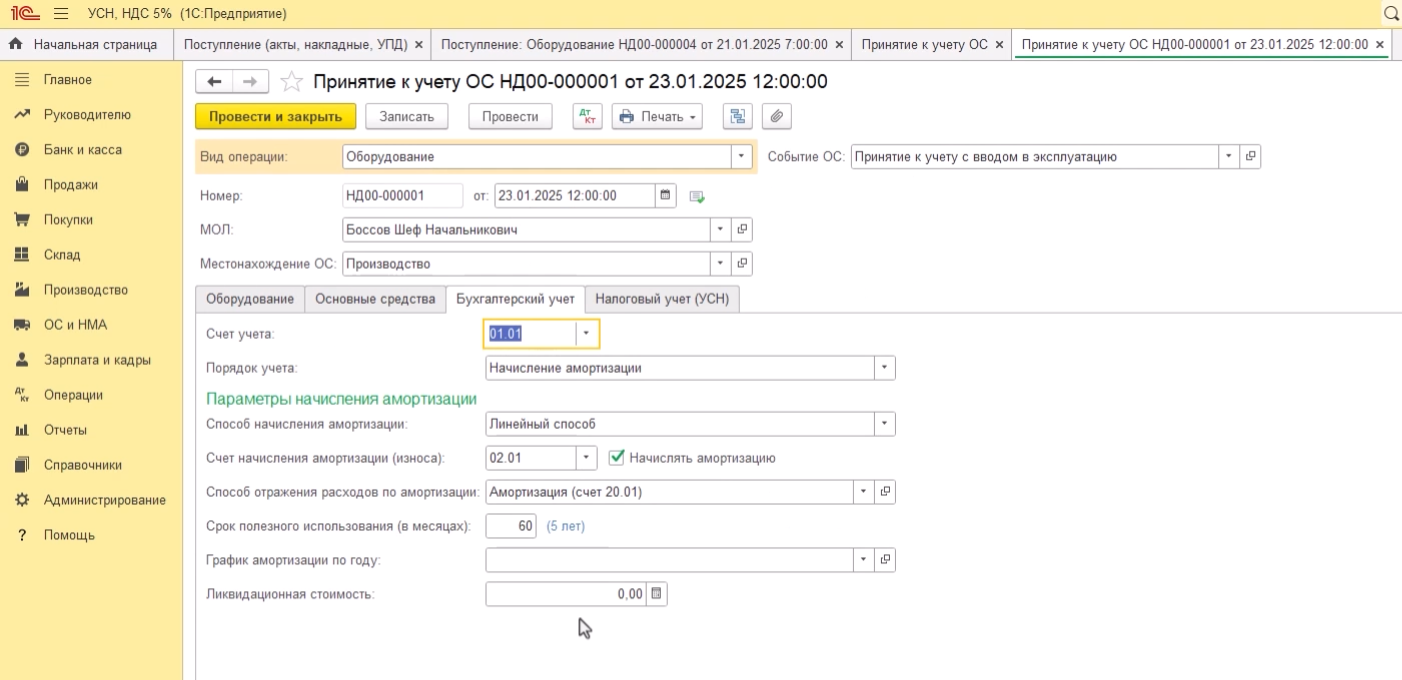The width and height of the screenshot is (1402, 680).
Task: Click the Срок полезного использования input field
Action: point(511,526)
